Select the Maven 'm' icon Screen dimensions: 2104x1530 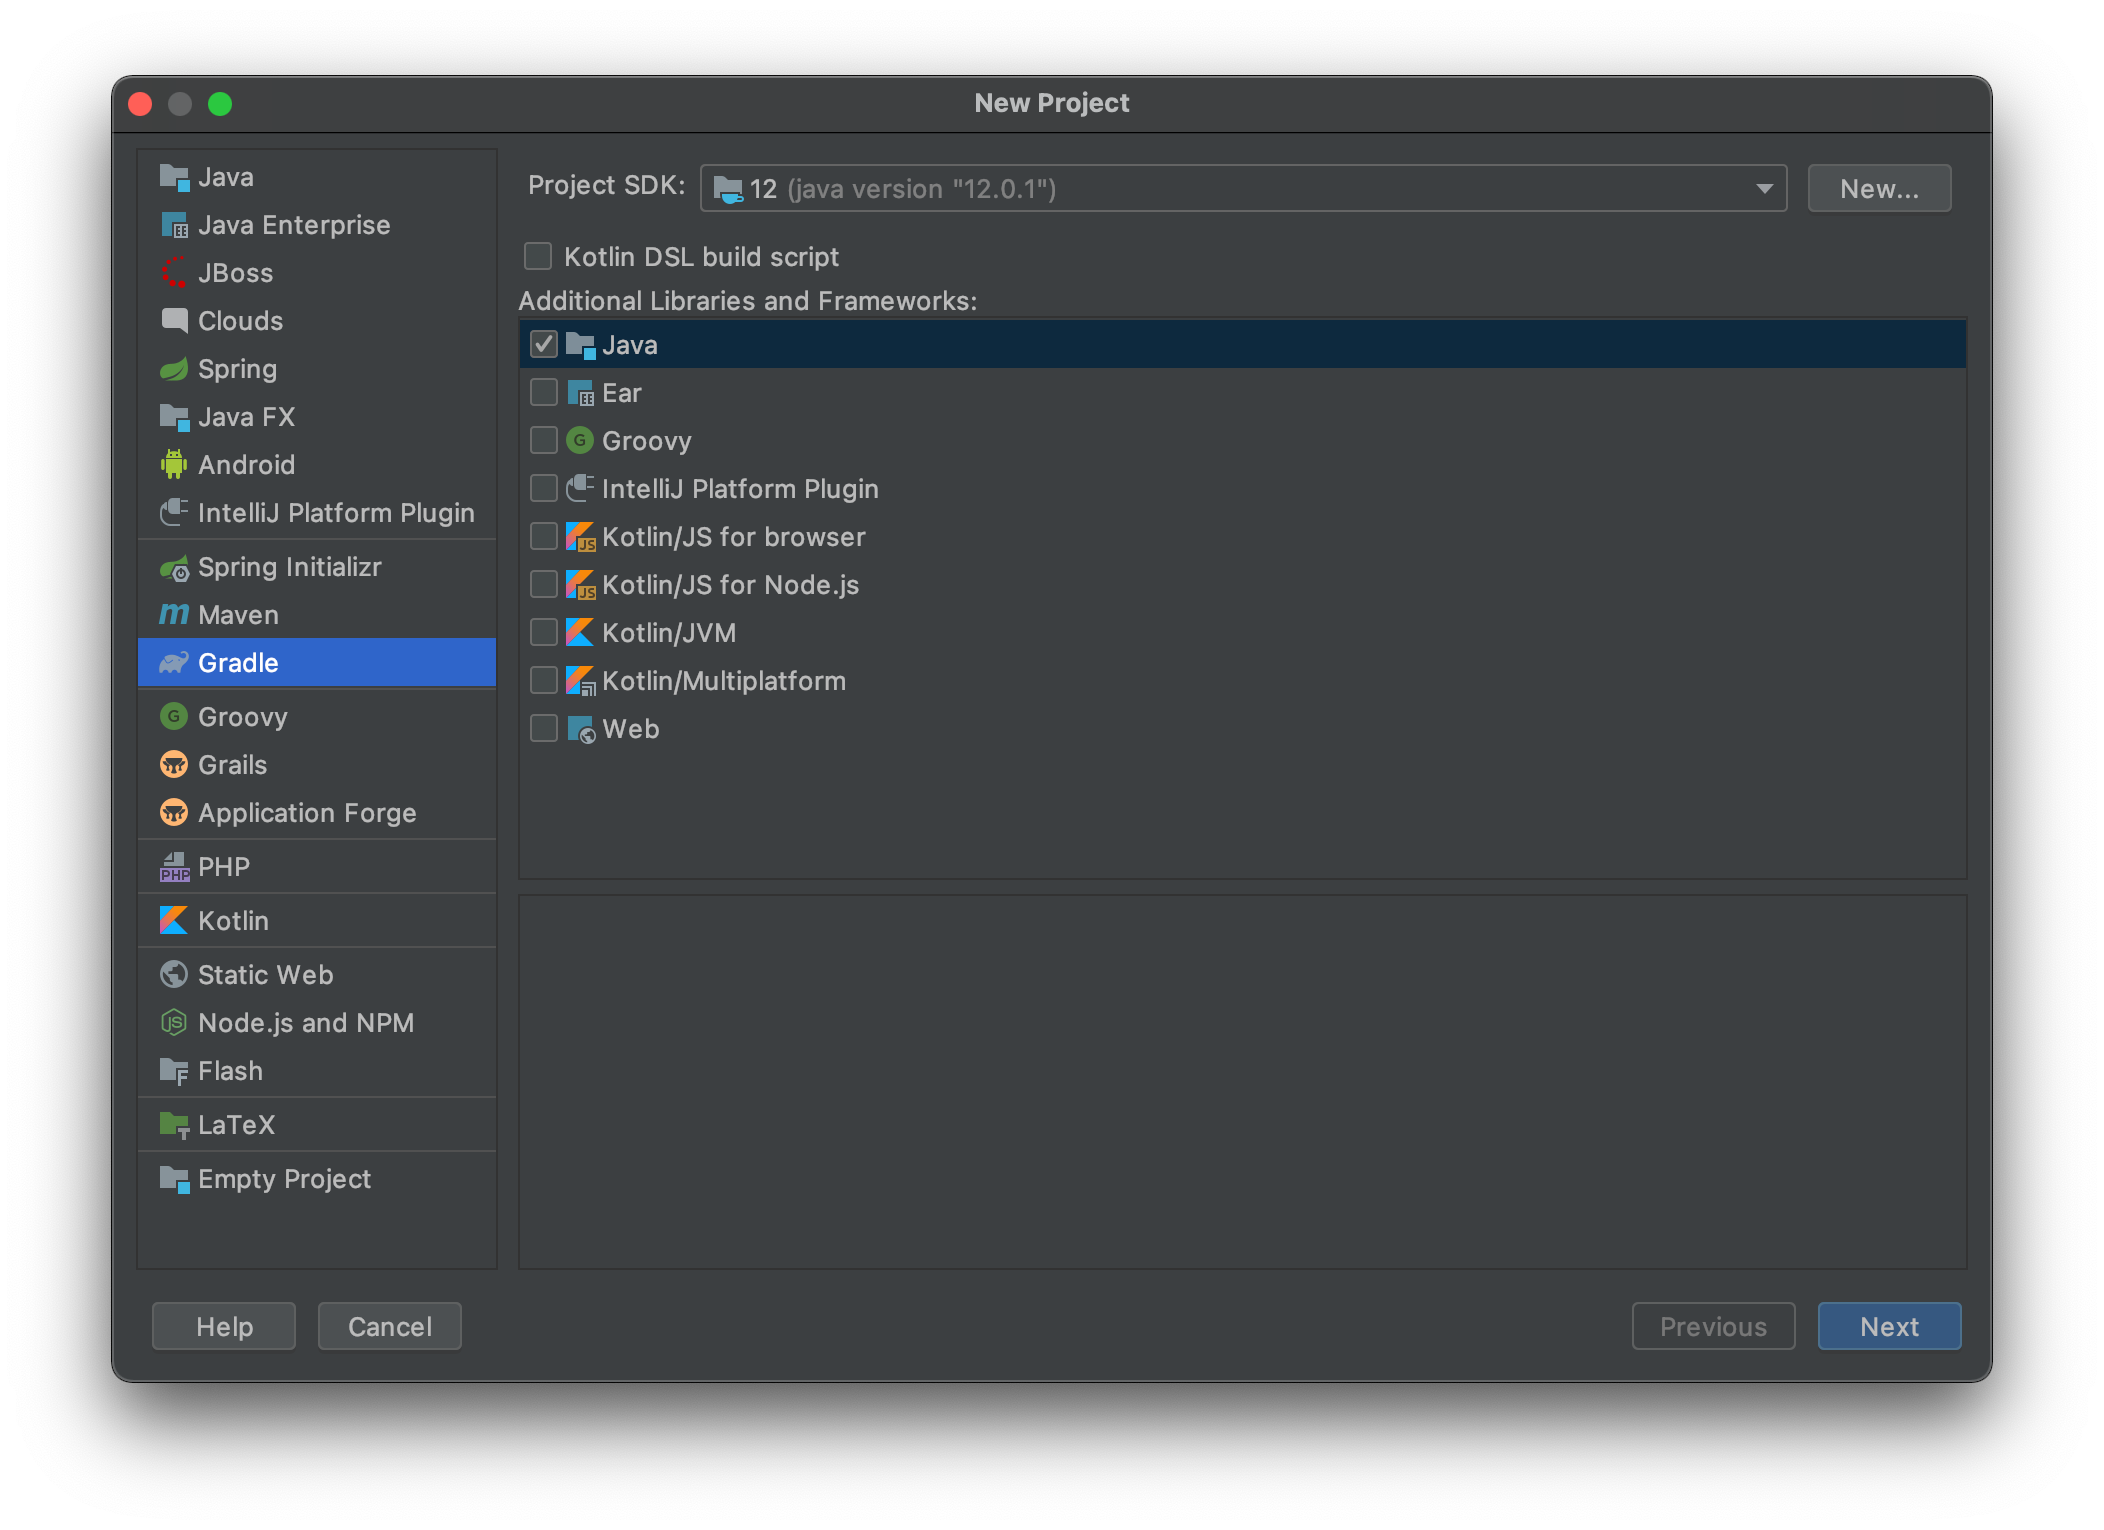point(174,615)
